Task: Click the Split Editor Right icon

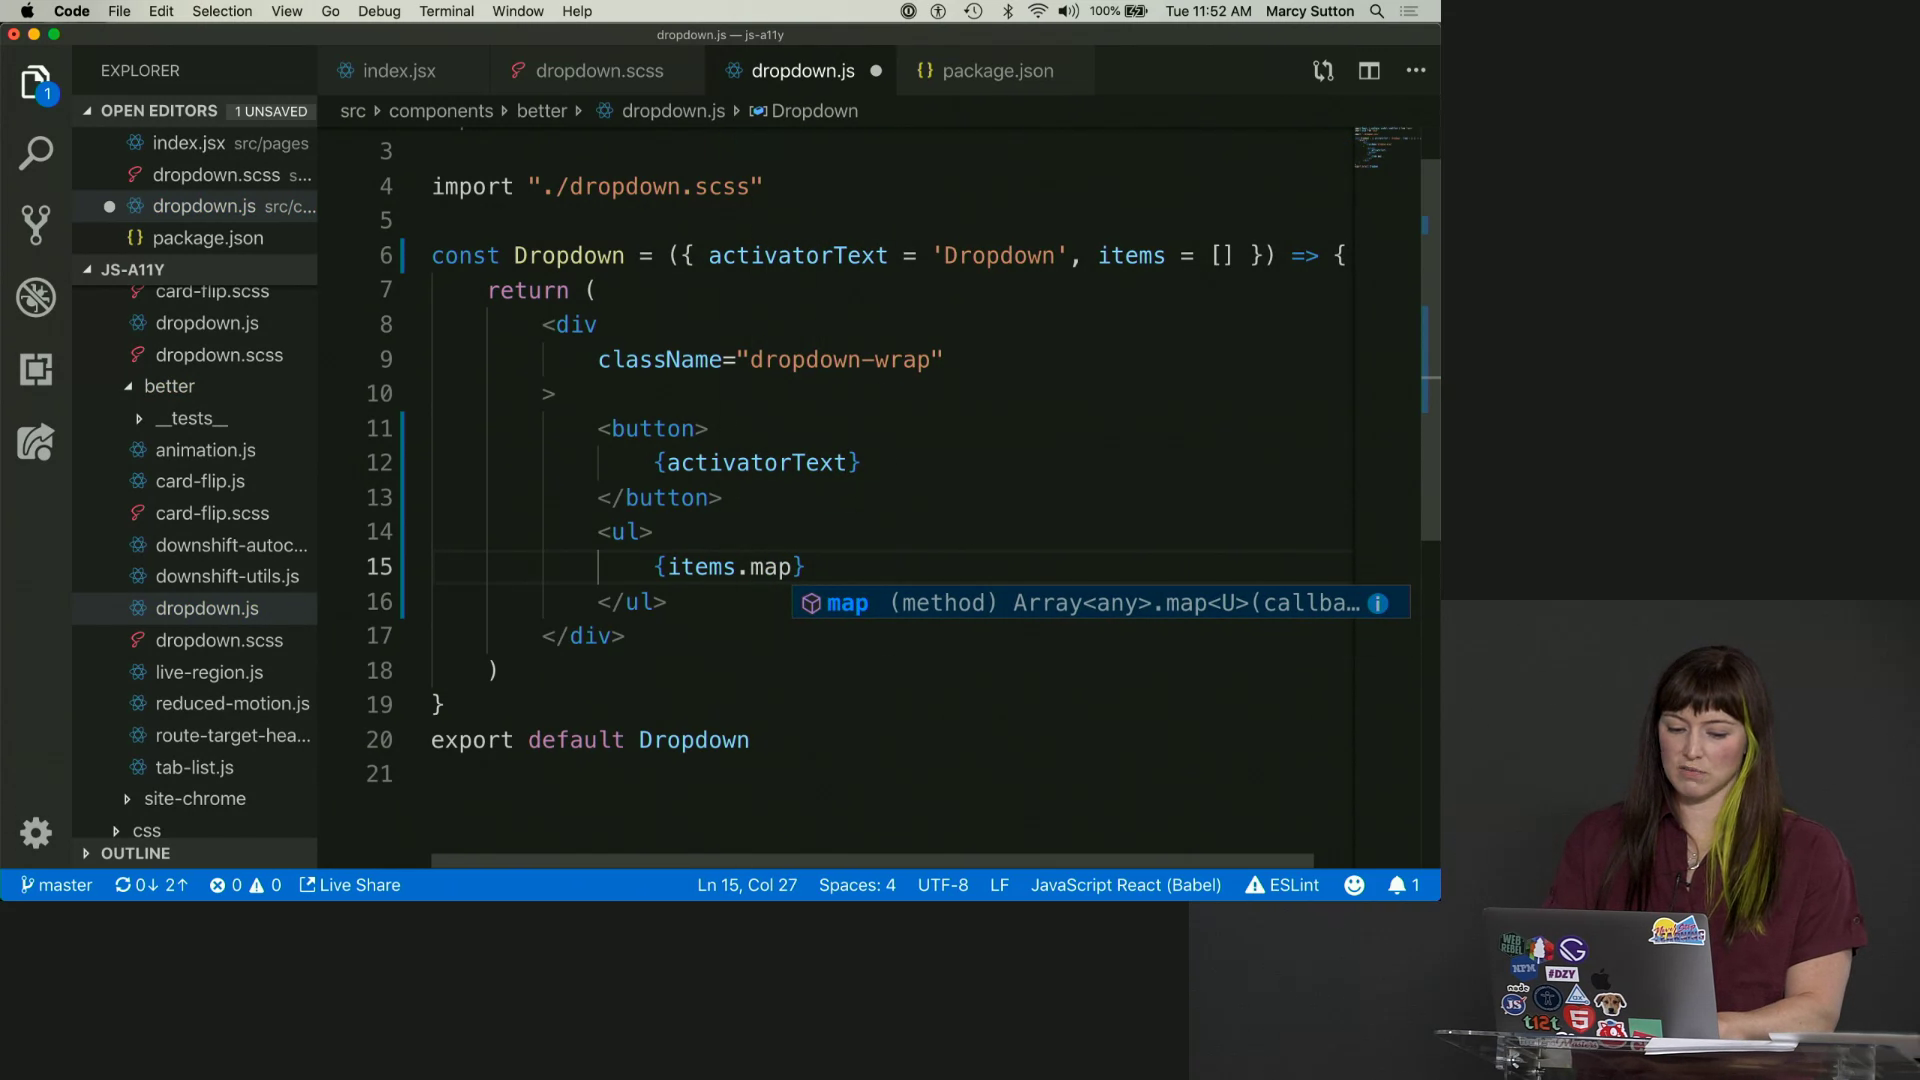Action: click(1369, 71)
